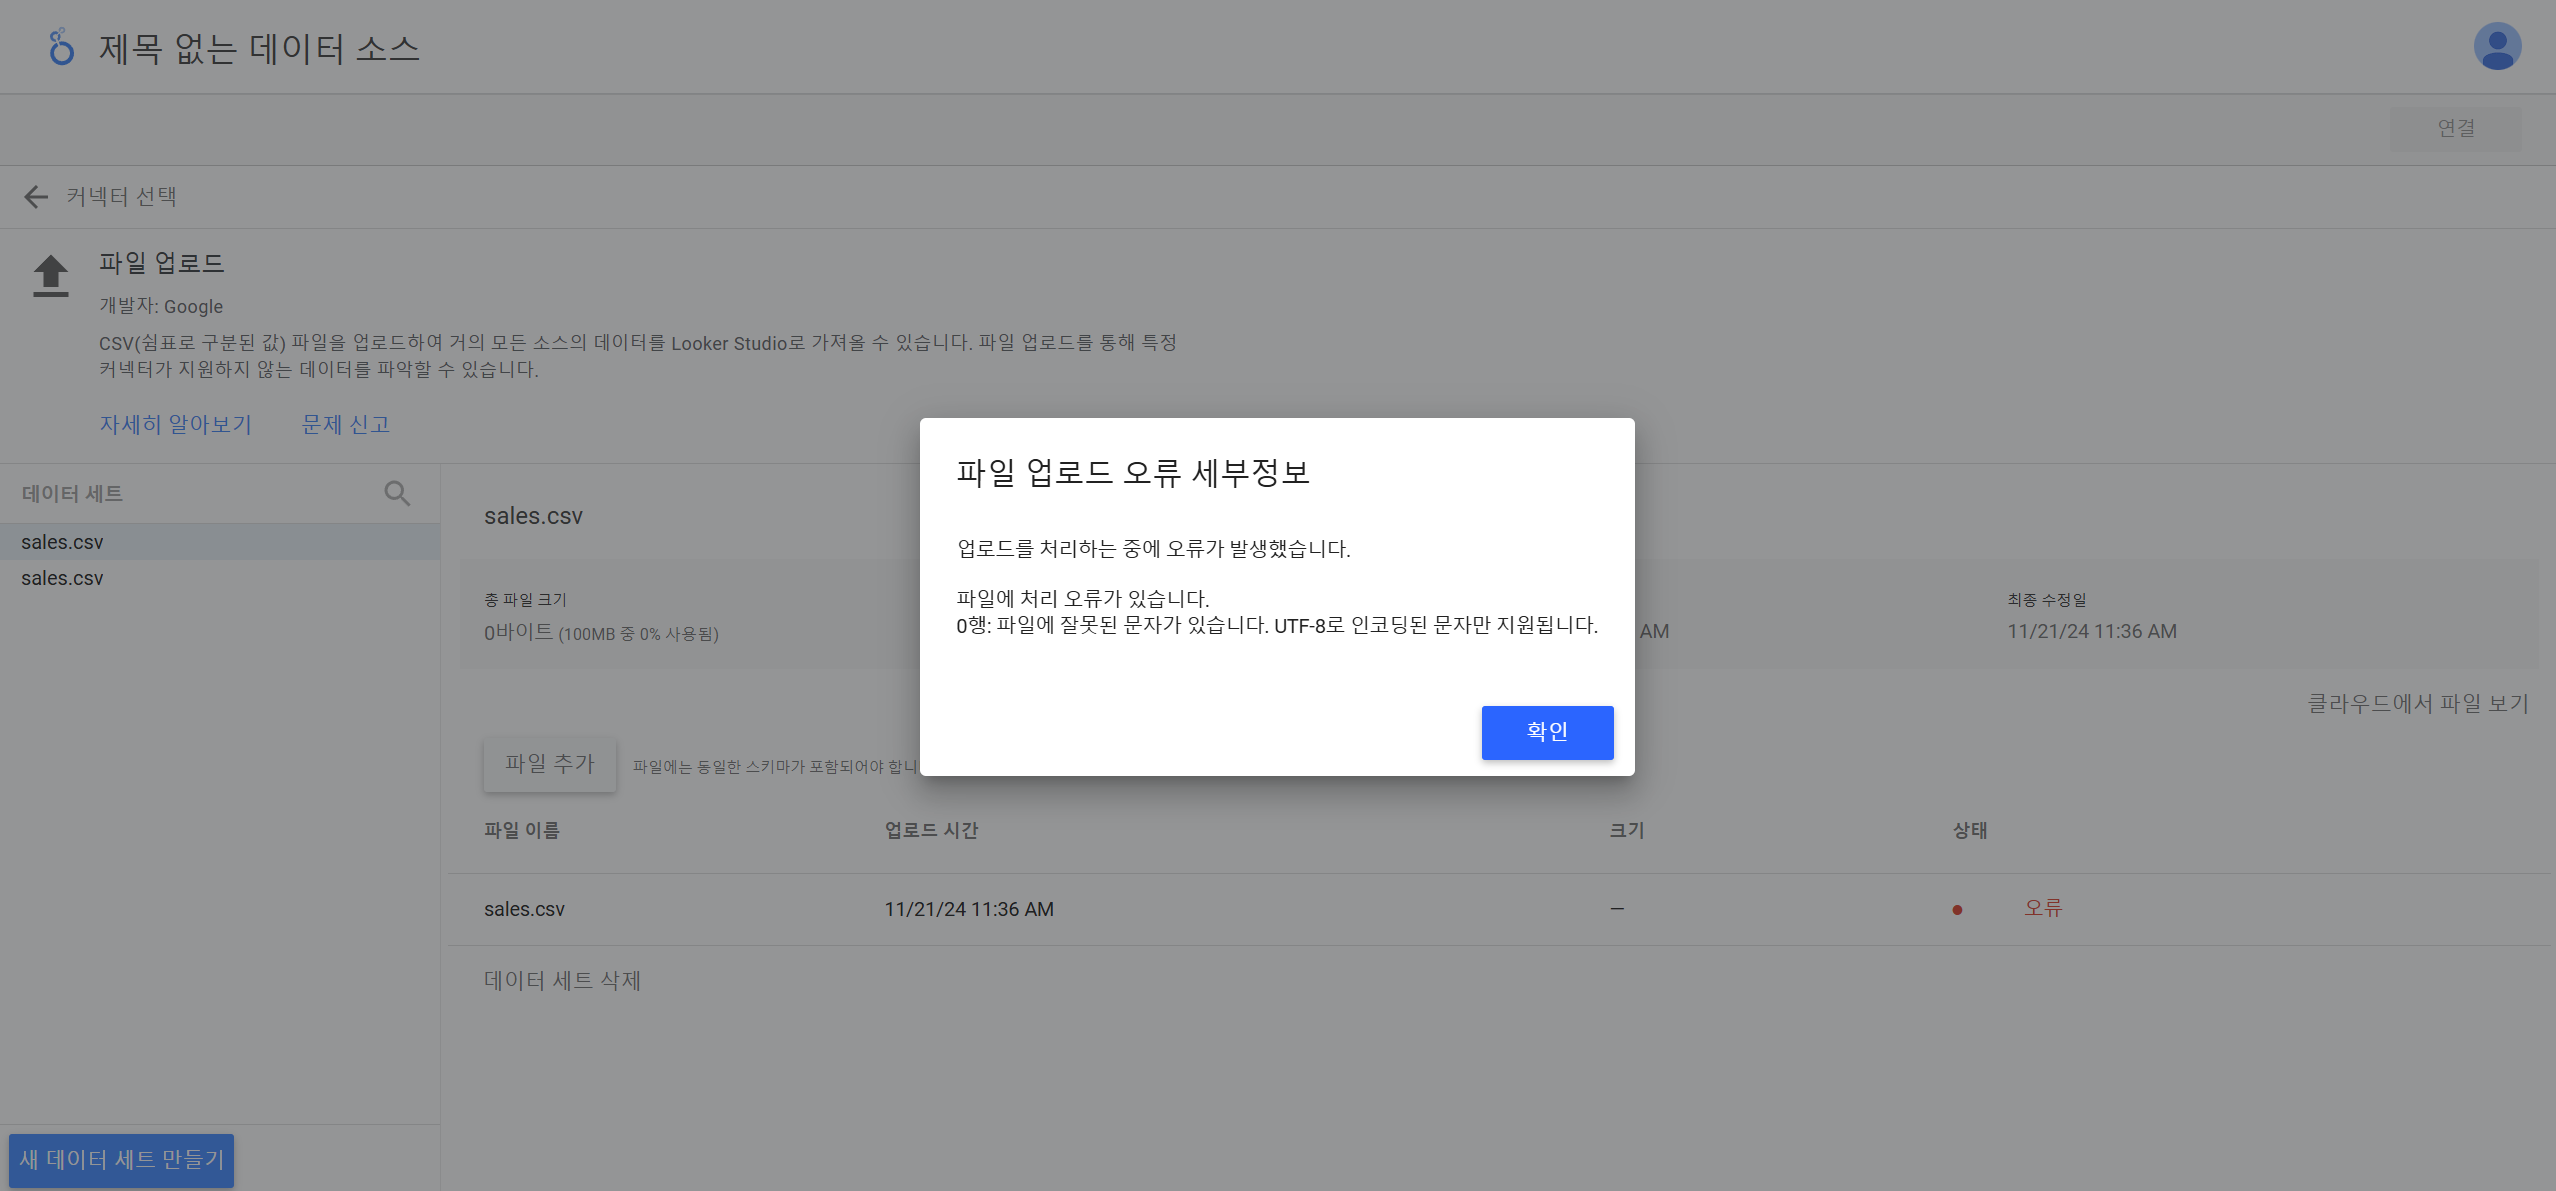Image resolution: width=2556 pixels, height=1191 pixels.
Task: Click the 파일 추가 button
Action: click(550, 764)
